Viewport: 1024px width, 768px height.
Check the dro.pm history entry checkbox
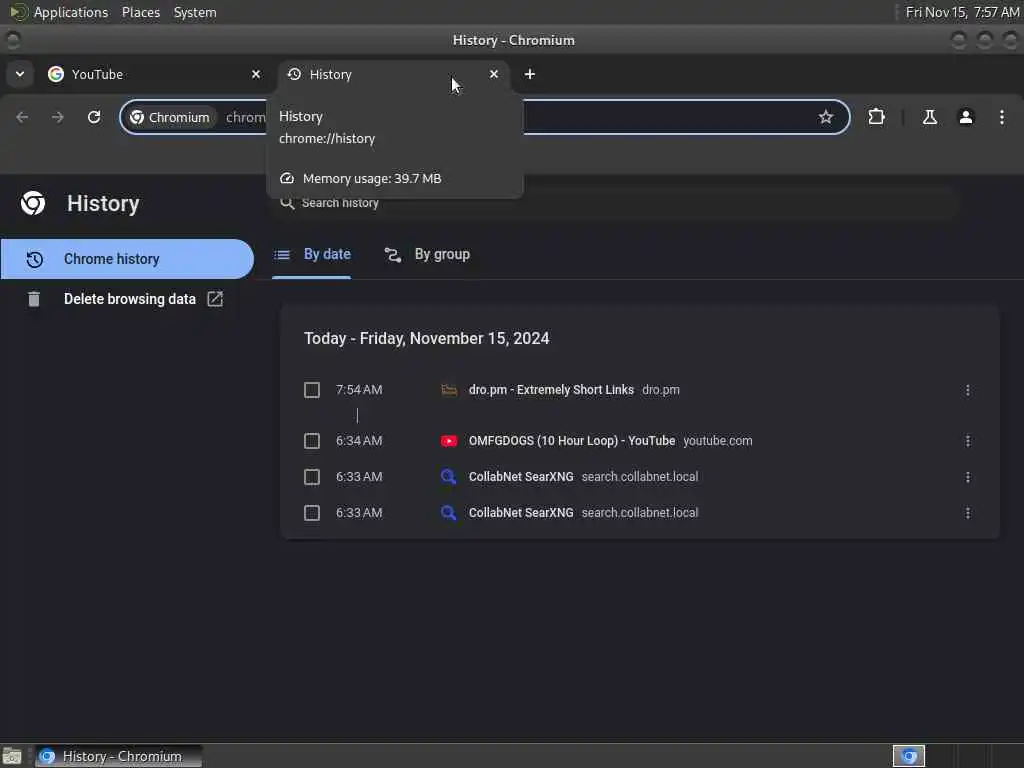click(312, 390)
